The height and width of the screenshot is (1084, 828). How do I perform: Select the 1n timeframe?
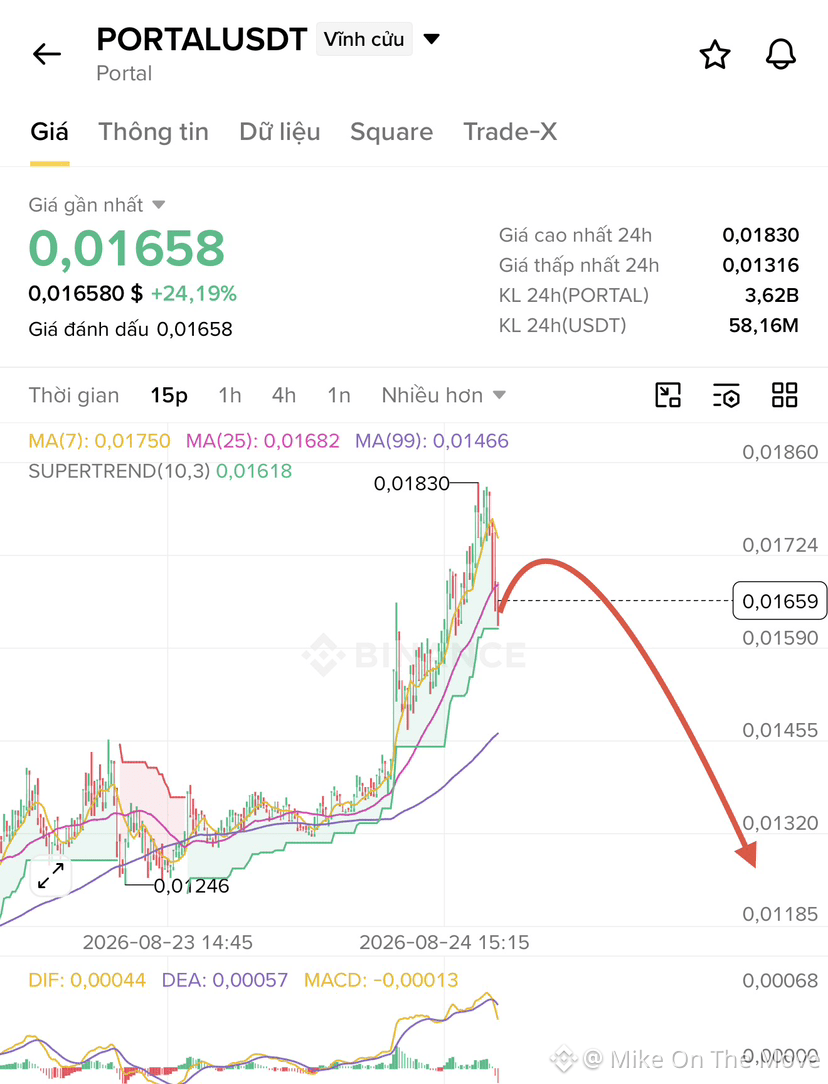pyautogui.click(x=339, y=395)
